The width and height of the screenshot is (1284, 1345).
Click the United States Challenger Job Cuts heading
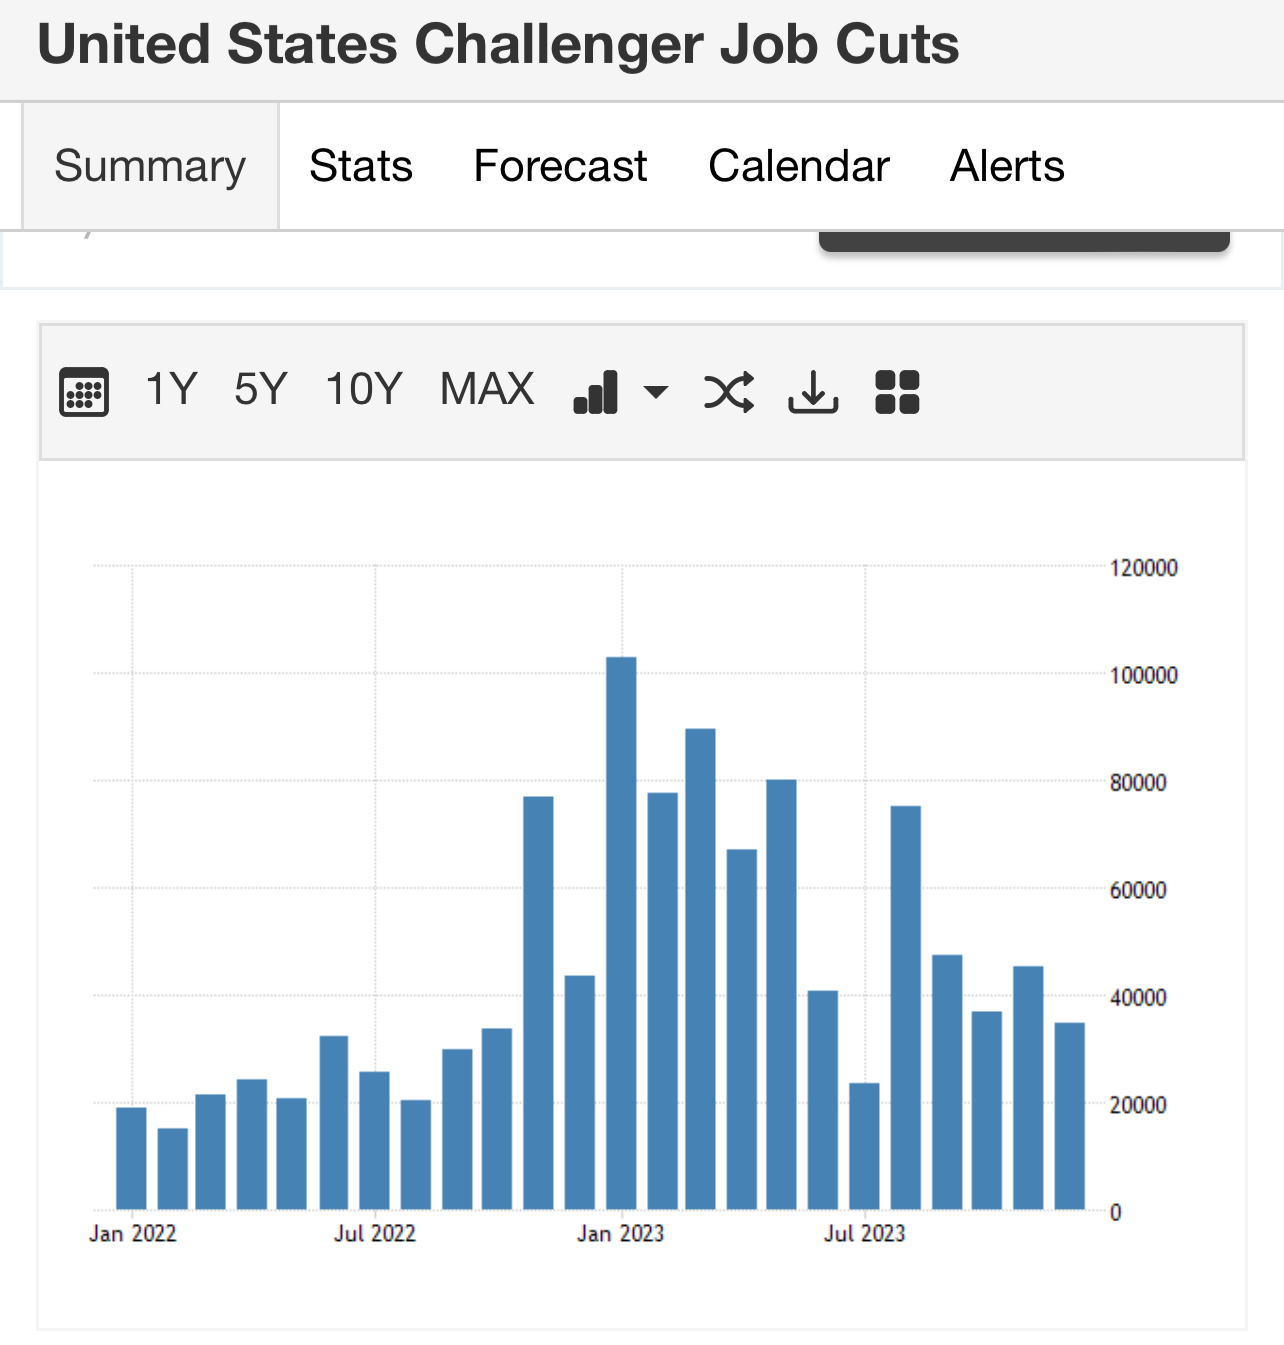tap(498, 44)
